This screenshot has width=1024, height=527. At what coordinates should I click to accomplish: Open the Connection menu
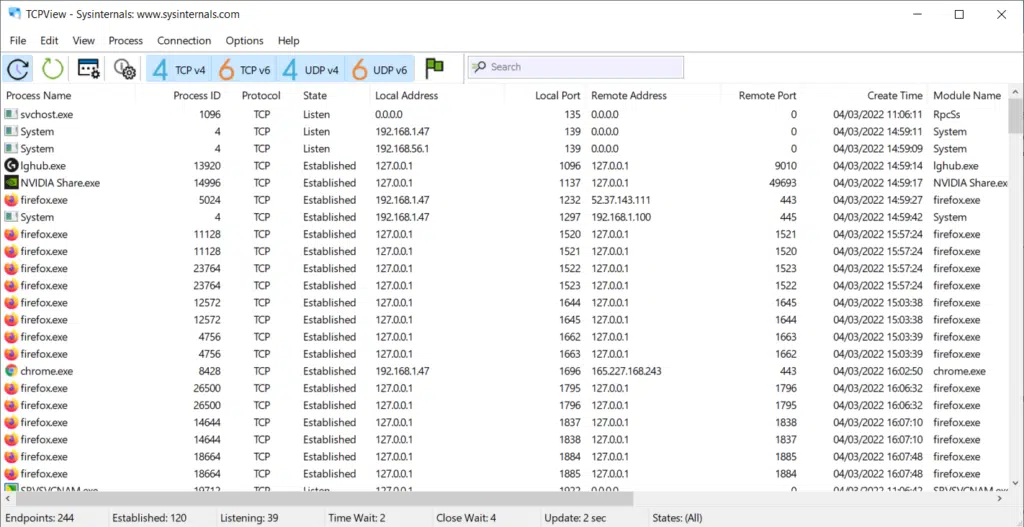pyautogui.click(x=184, y=40)
